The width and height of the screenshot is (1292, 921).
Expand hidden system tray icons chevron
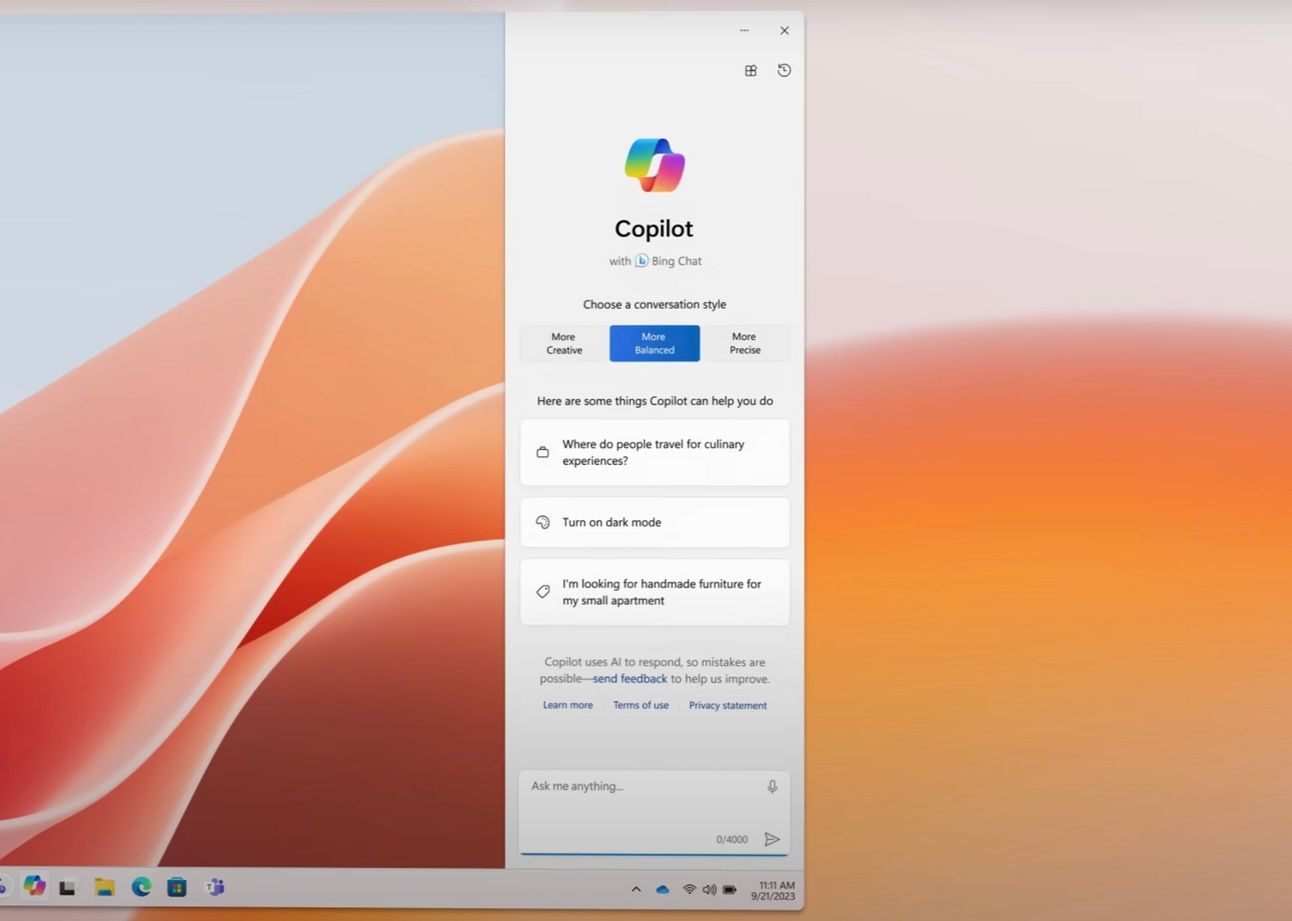636,889
